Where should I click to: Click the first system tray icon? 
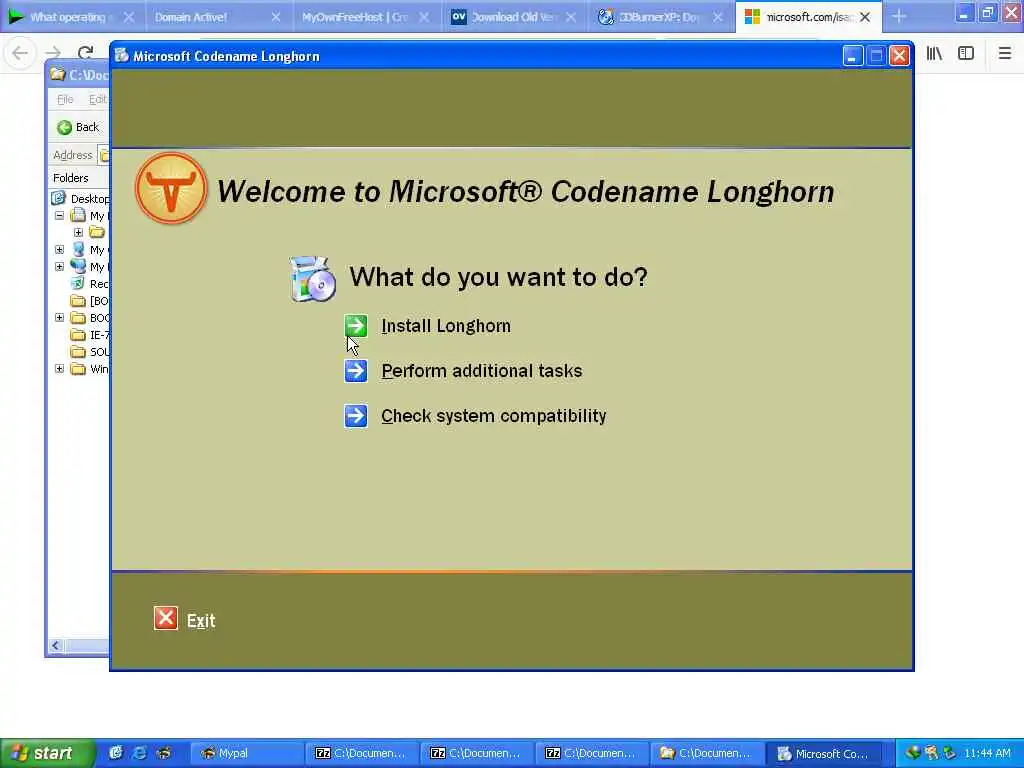912,753
